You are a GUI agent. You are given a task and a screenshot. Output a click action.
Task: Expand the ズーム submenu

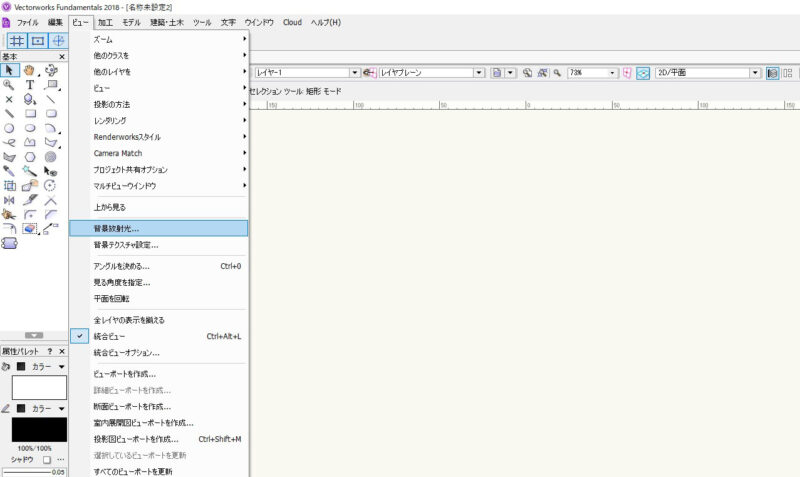(x=159, y=39)
